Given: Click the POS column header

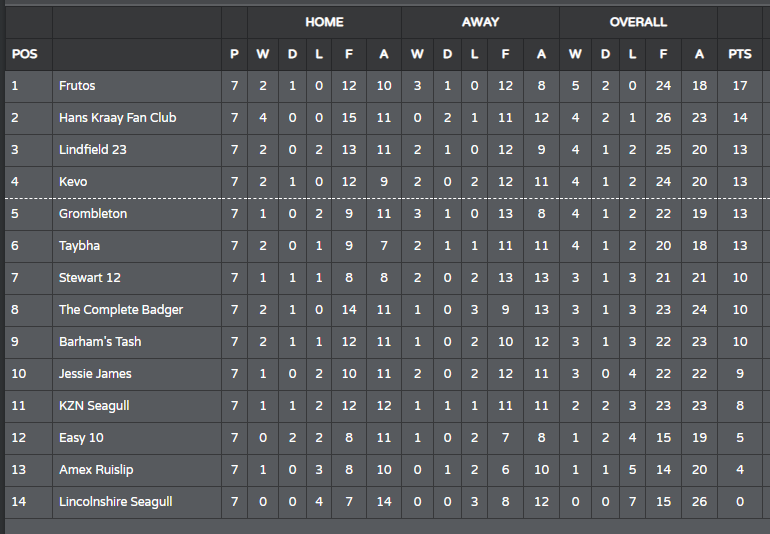Looking at the screenshot, I should [x=25, y=54].
